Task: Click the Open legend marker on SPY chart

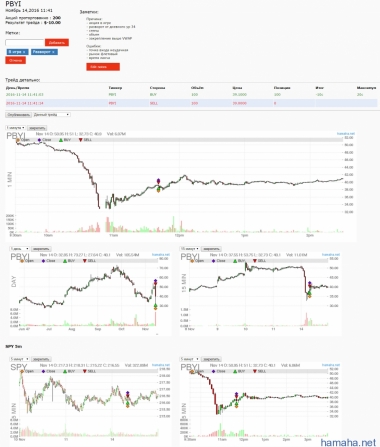Action: [22, 371]
